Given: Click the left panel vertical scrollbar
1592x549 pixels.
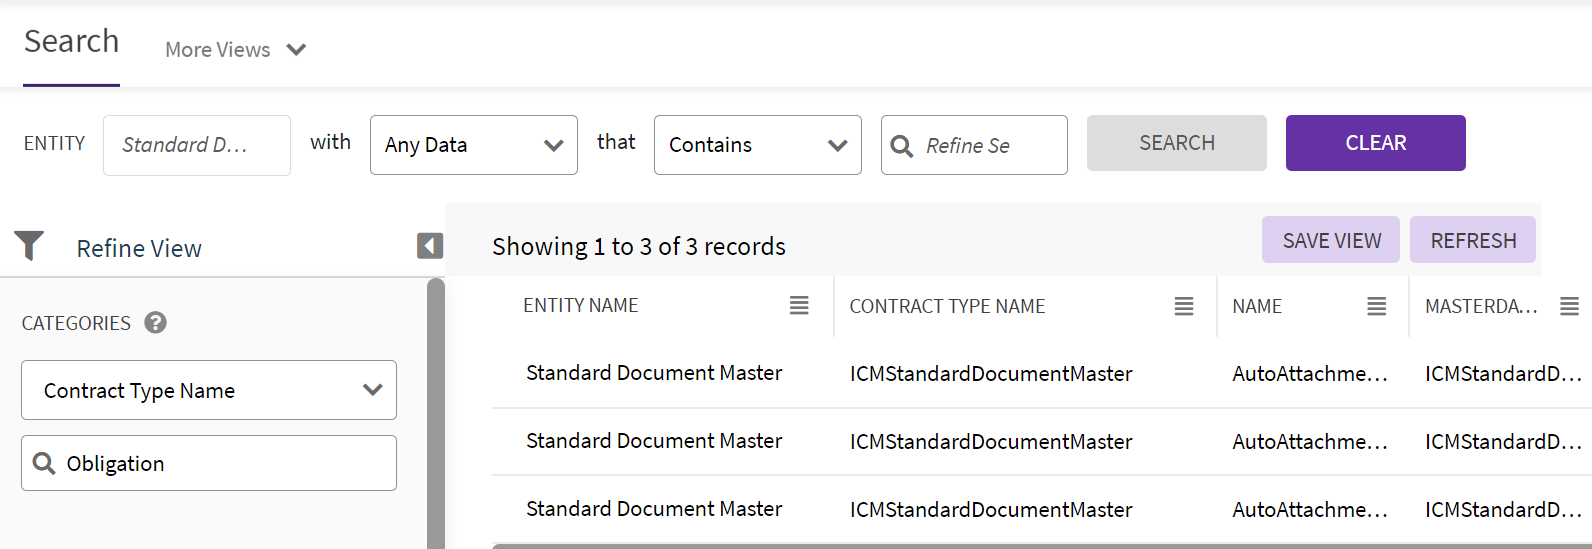Looking at the screenshot, I should coord(435,420).
